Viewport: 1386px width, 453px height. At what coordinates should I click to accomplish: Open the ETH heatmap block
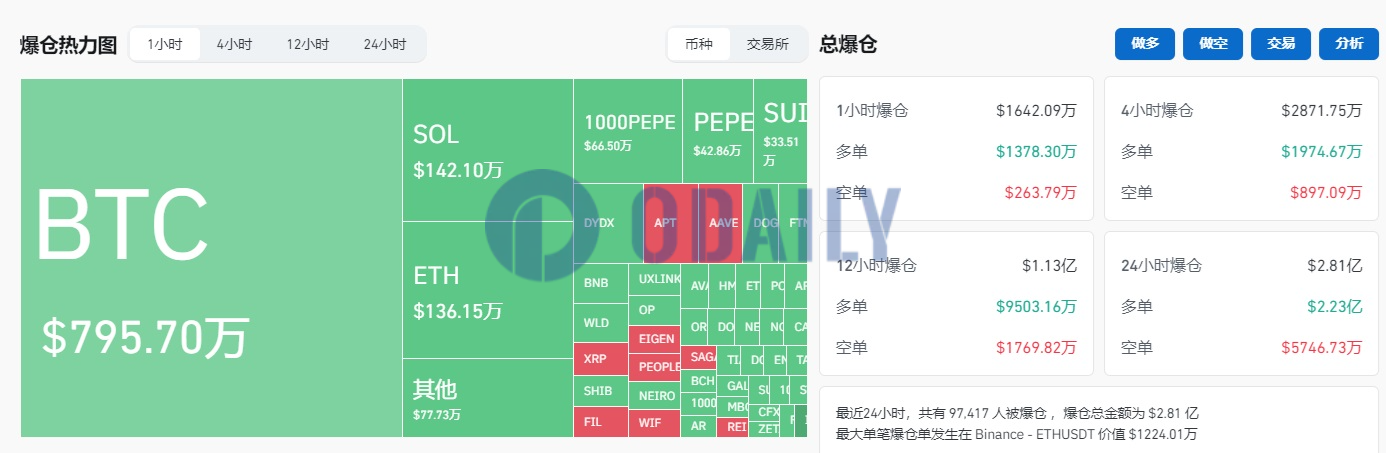tap(488, 290)
